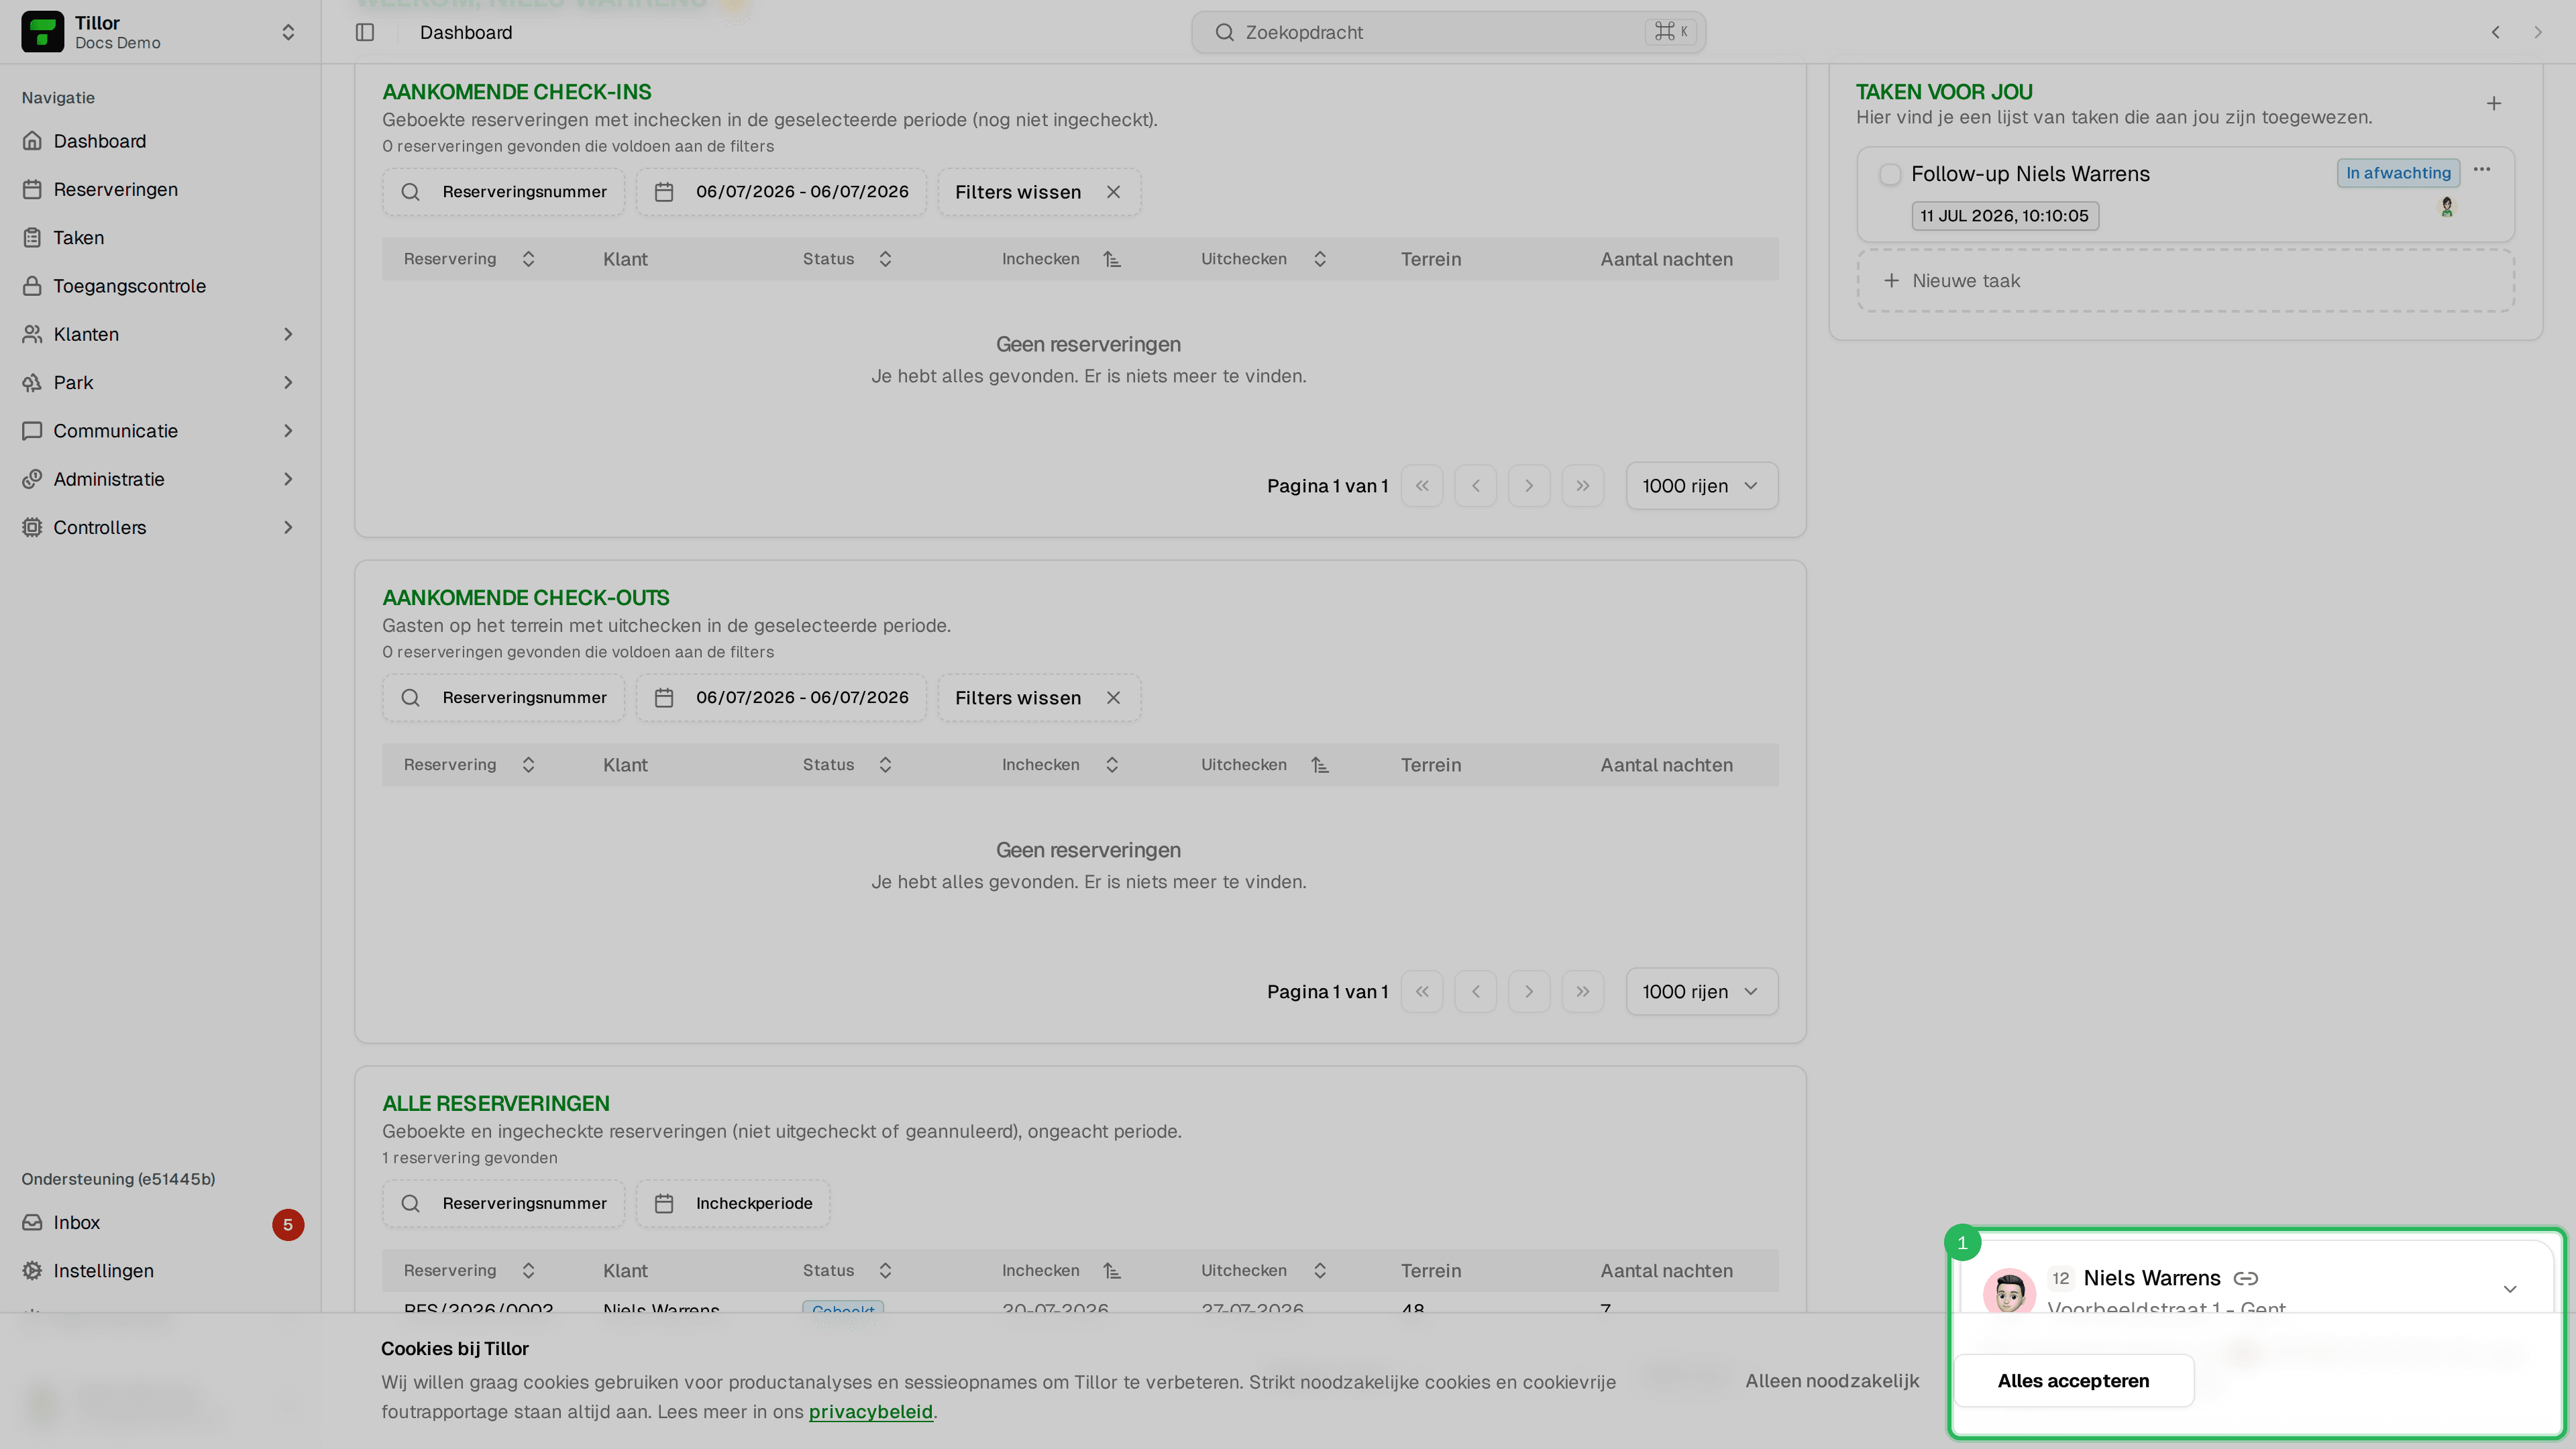2576x1449 pixels.
Task: Go to Taken in the sidebar
Action: click(x=160, y=237)
